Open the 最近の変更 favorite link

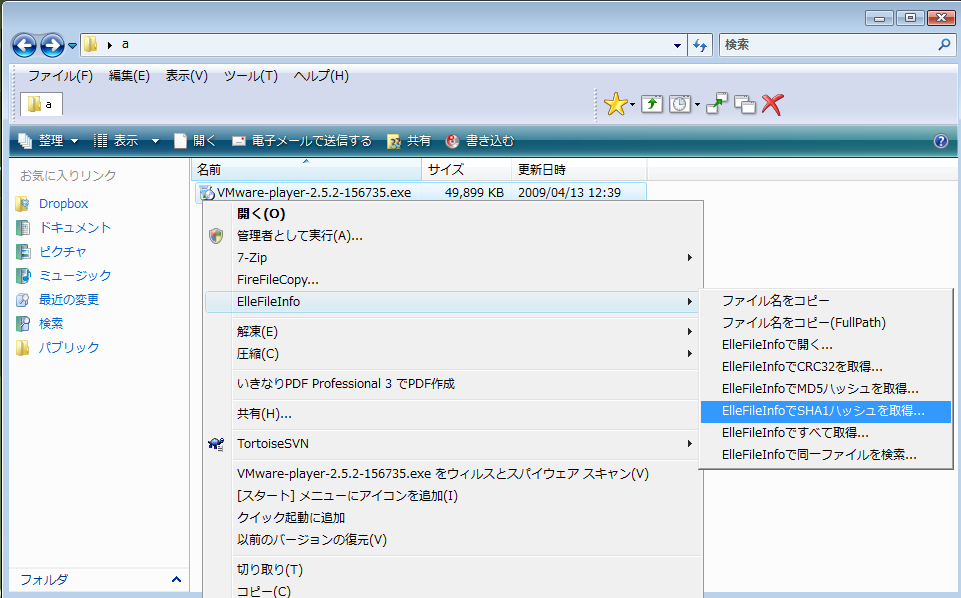pyautogui.click(x=69, y=299)
